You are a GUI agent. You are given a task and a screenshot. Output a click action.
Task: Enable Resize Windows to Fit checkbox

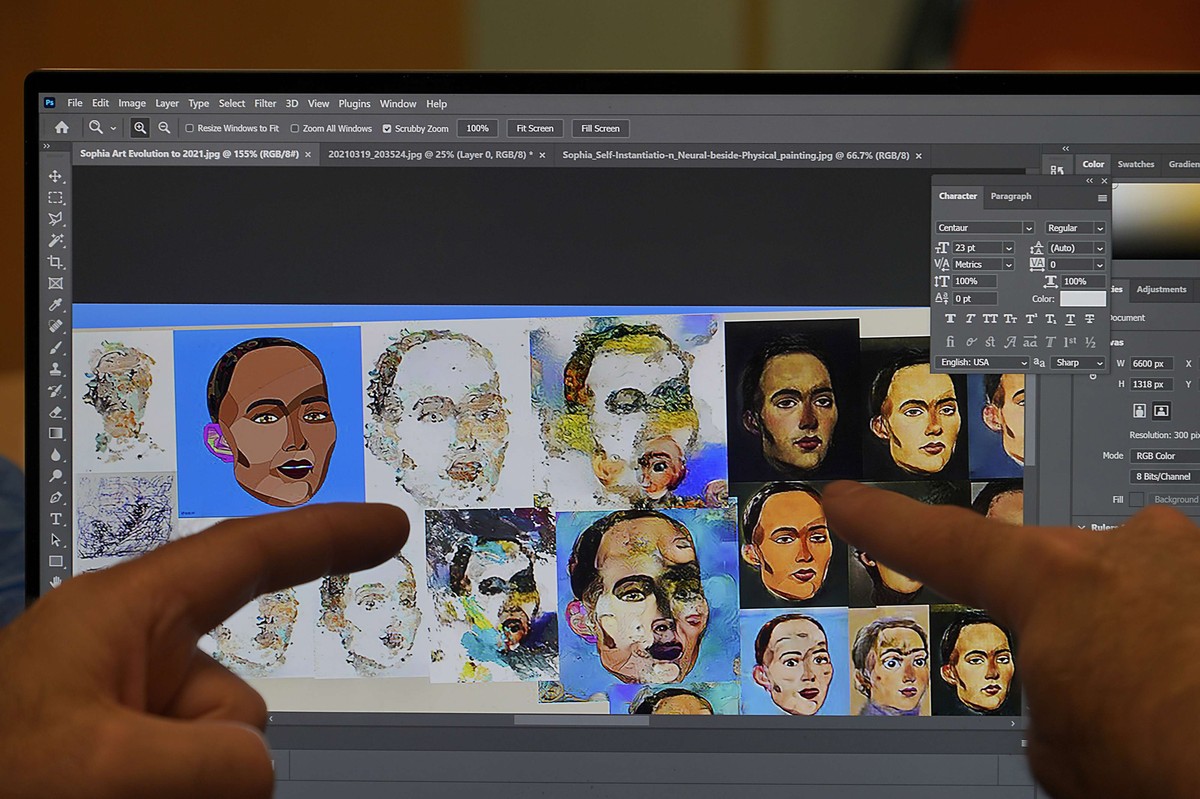tap(190, 128)
